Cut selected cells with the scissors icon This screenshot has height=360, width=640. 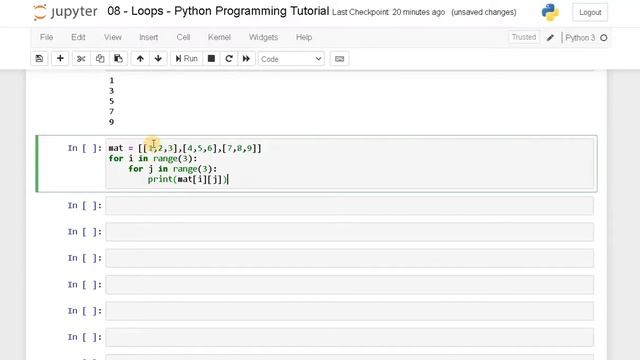81,59
